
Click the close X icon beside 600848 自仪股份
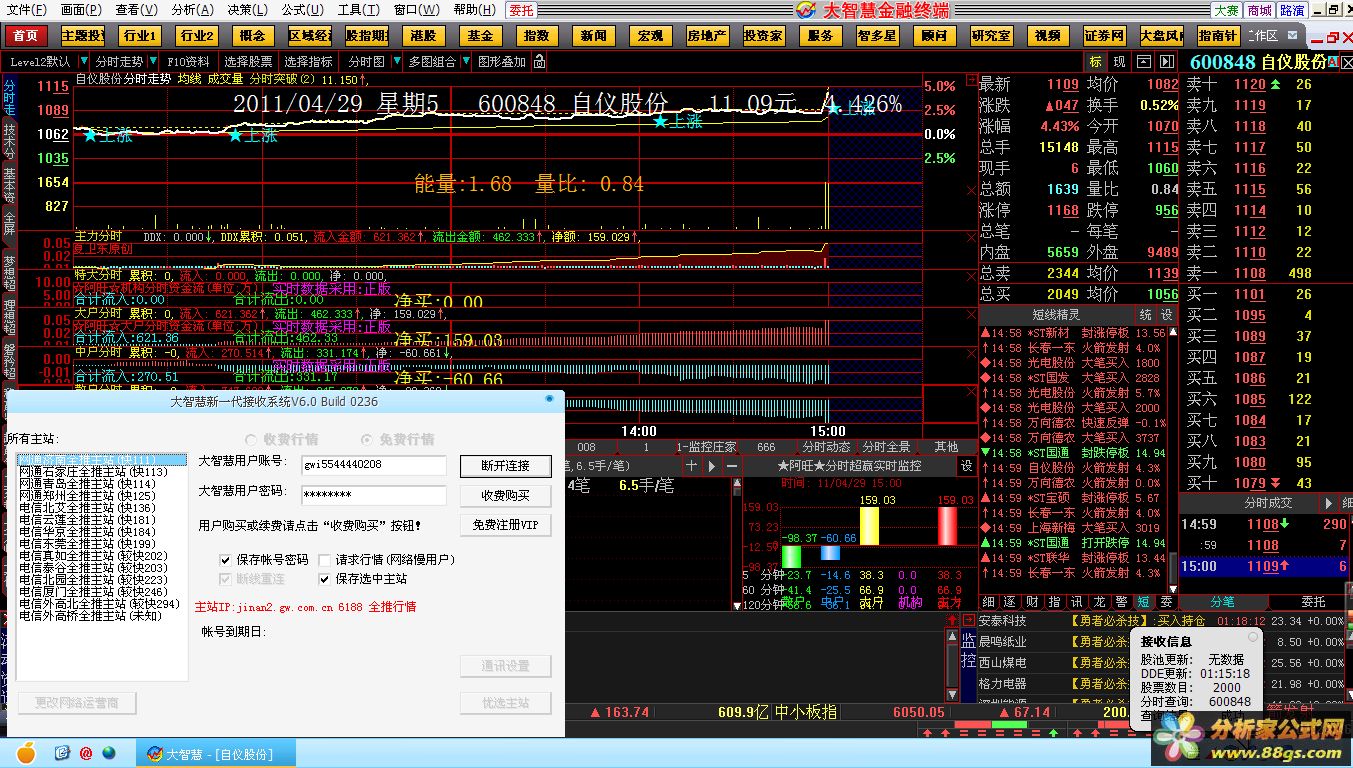(x=1345, y=62)
